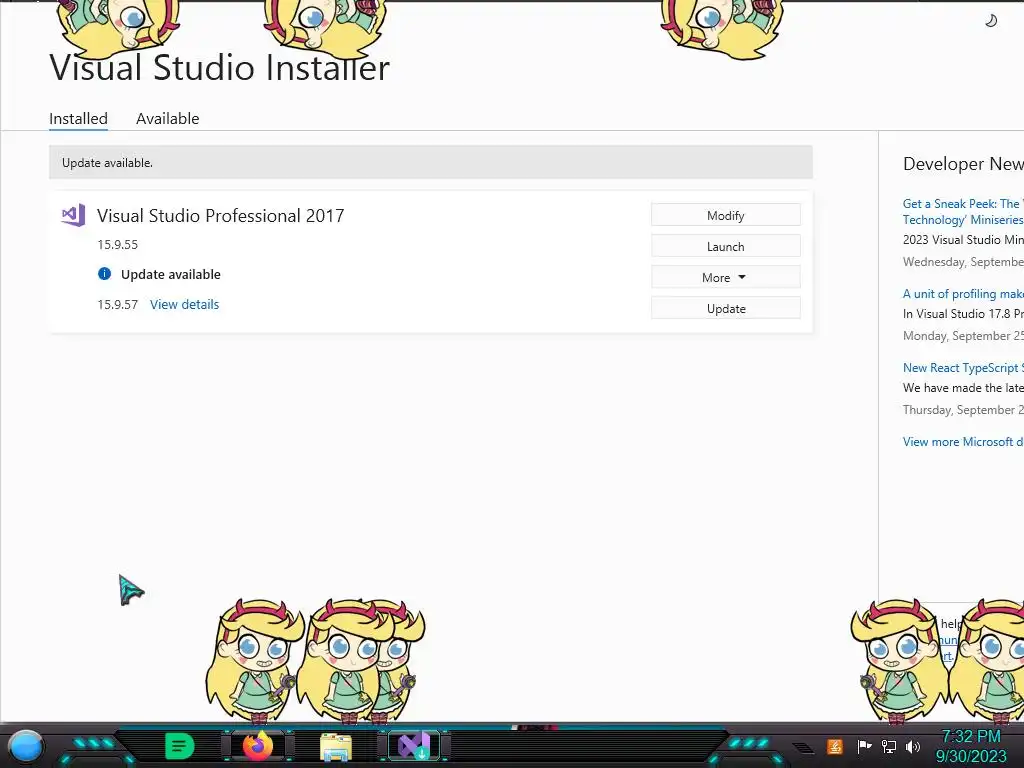Switch to the Available tab
The width and height of the screenshot is (1024, 768).
168,119
